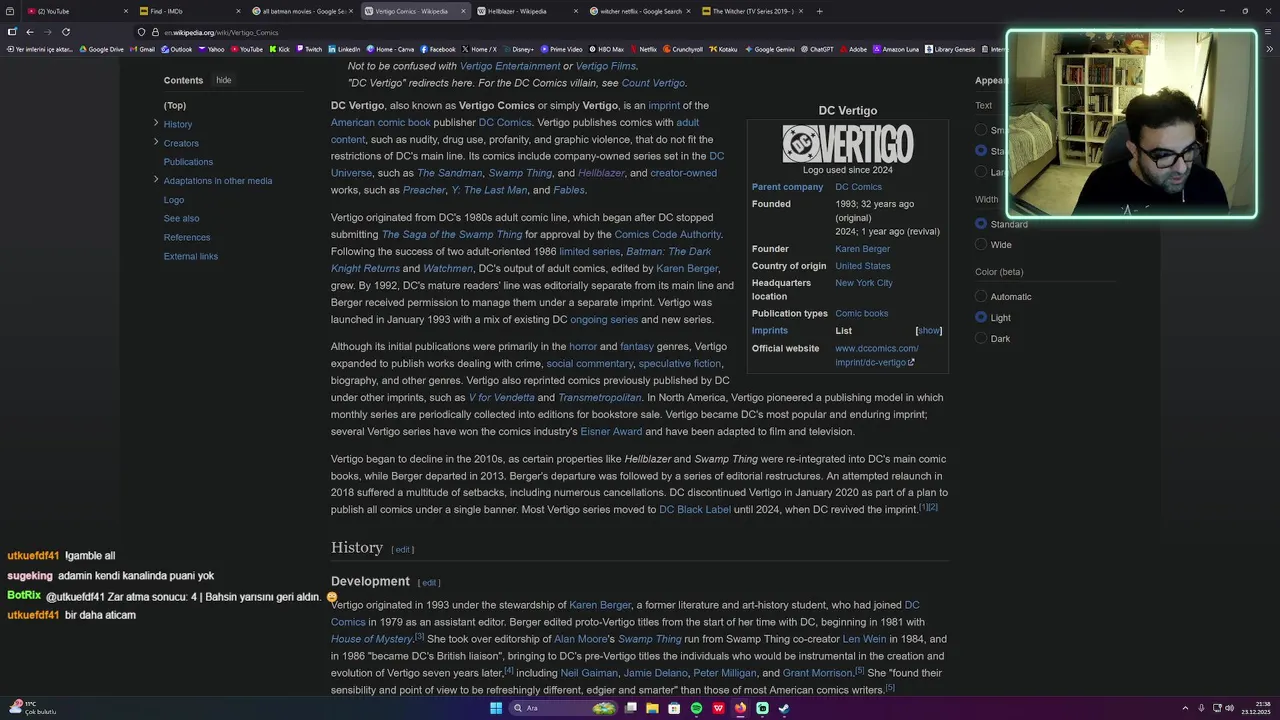Open Spotify from the taskbar
This screenshot has height=720, width=1280.
[x=696, y=708]
